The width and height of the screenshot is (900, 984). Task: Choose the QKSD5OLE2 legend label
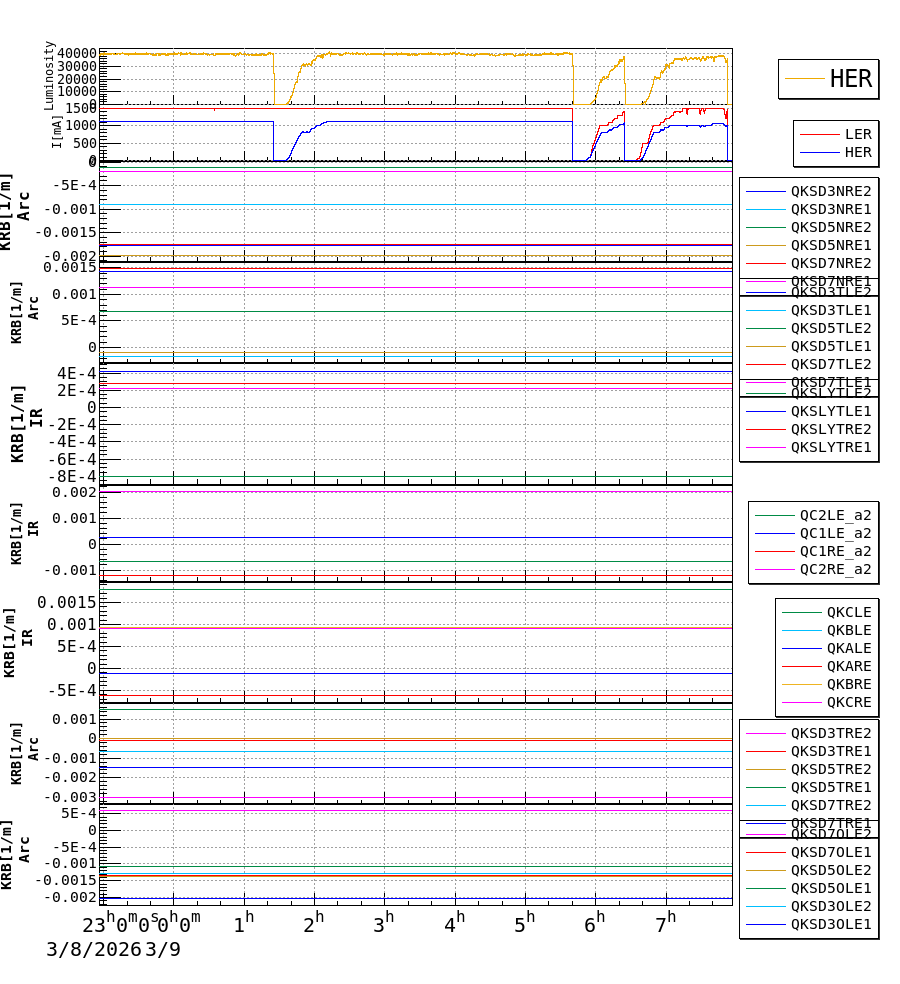tap(830, 871)
